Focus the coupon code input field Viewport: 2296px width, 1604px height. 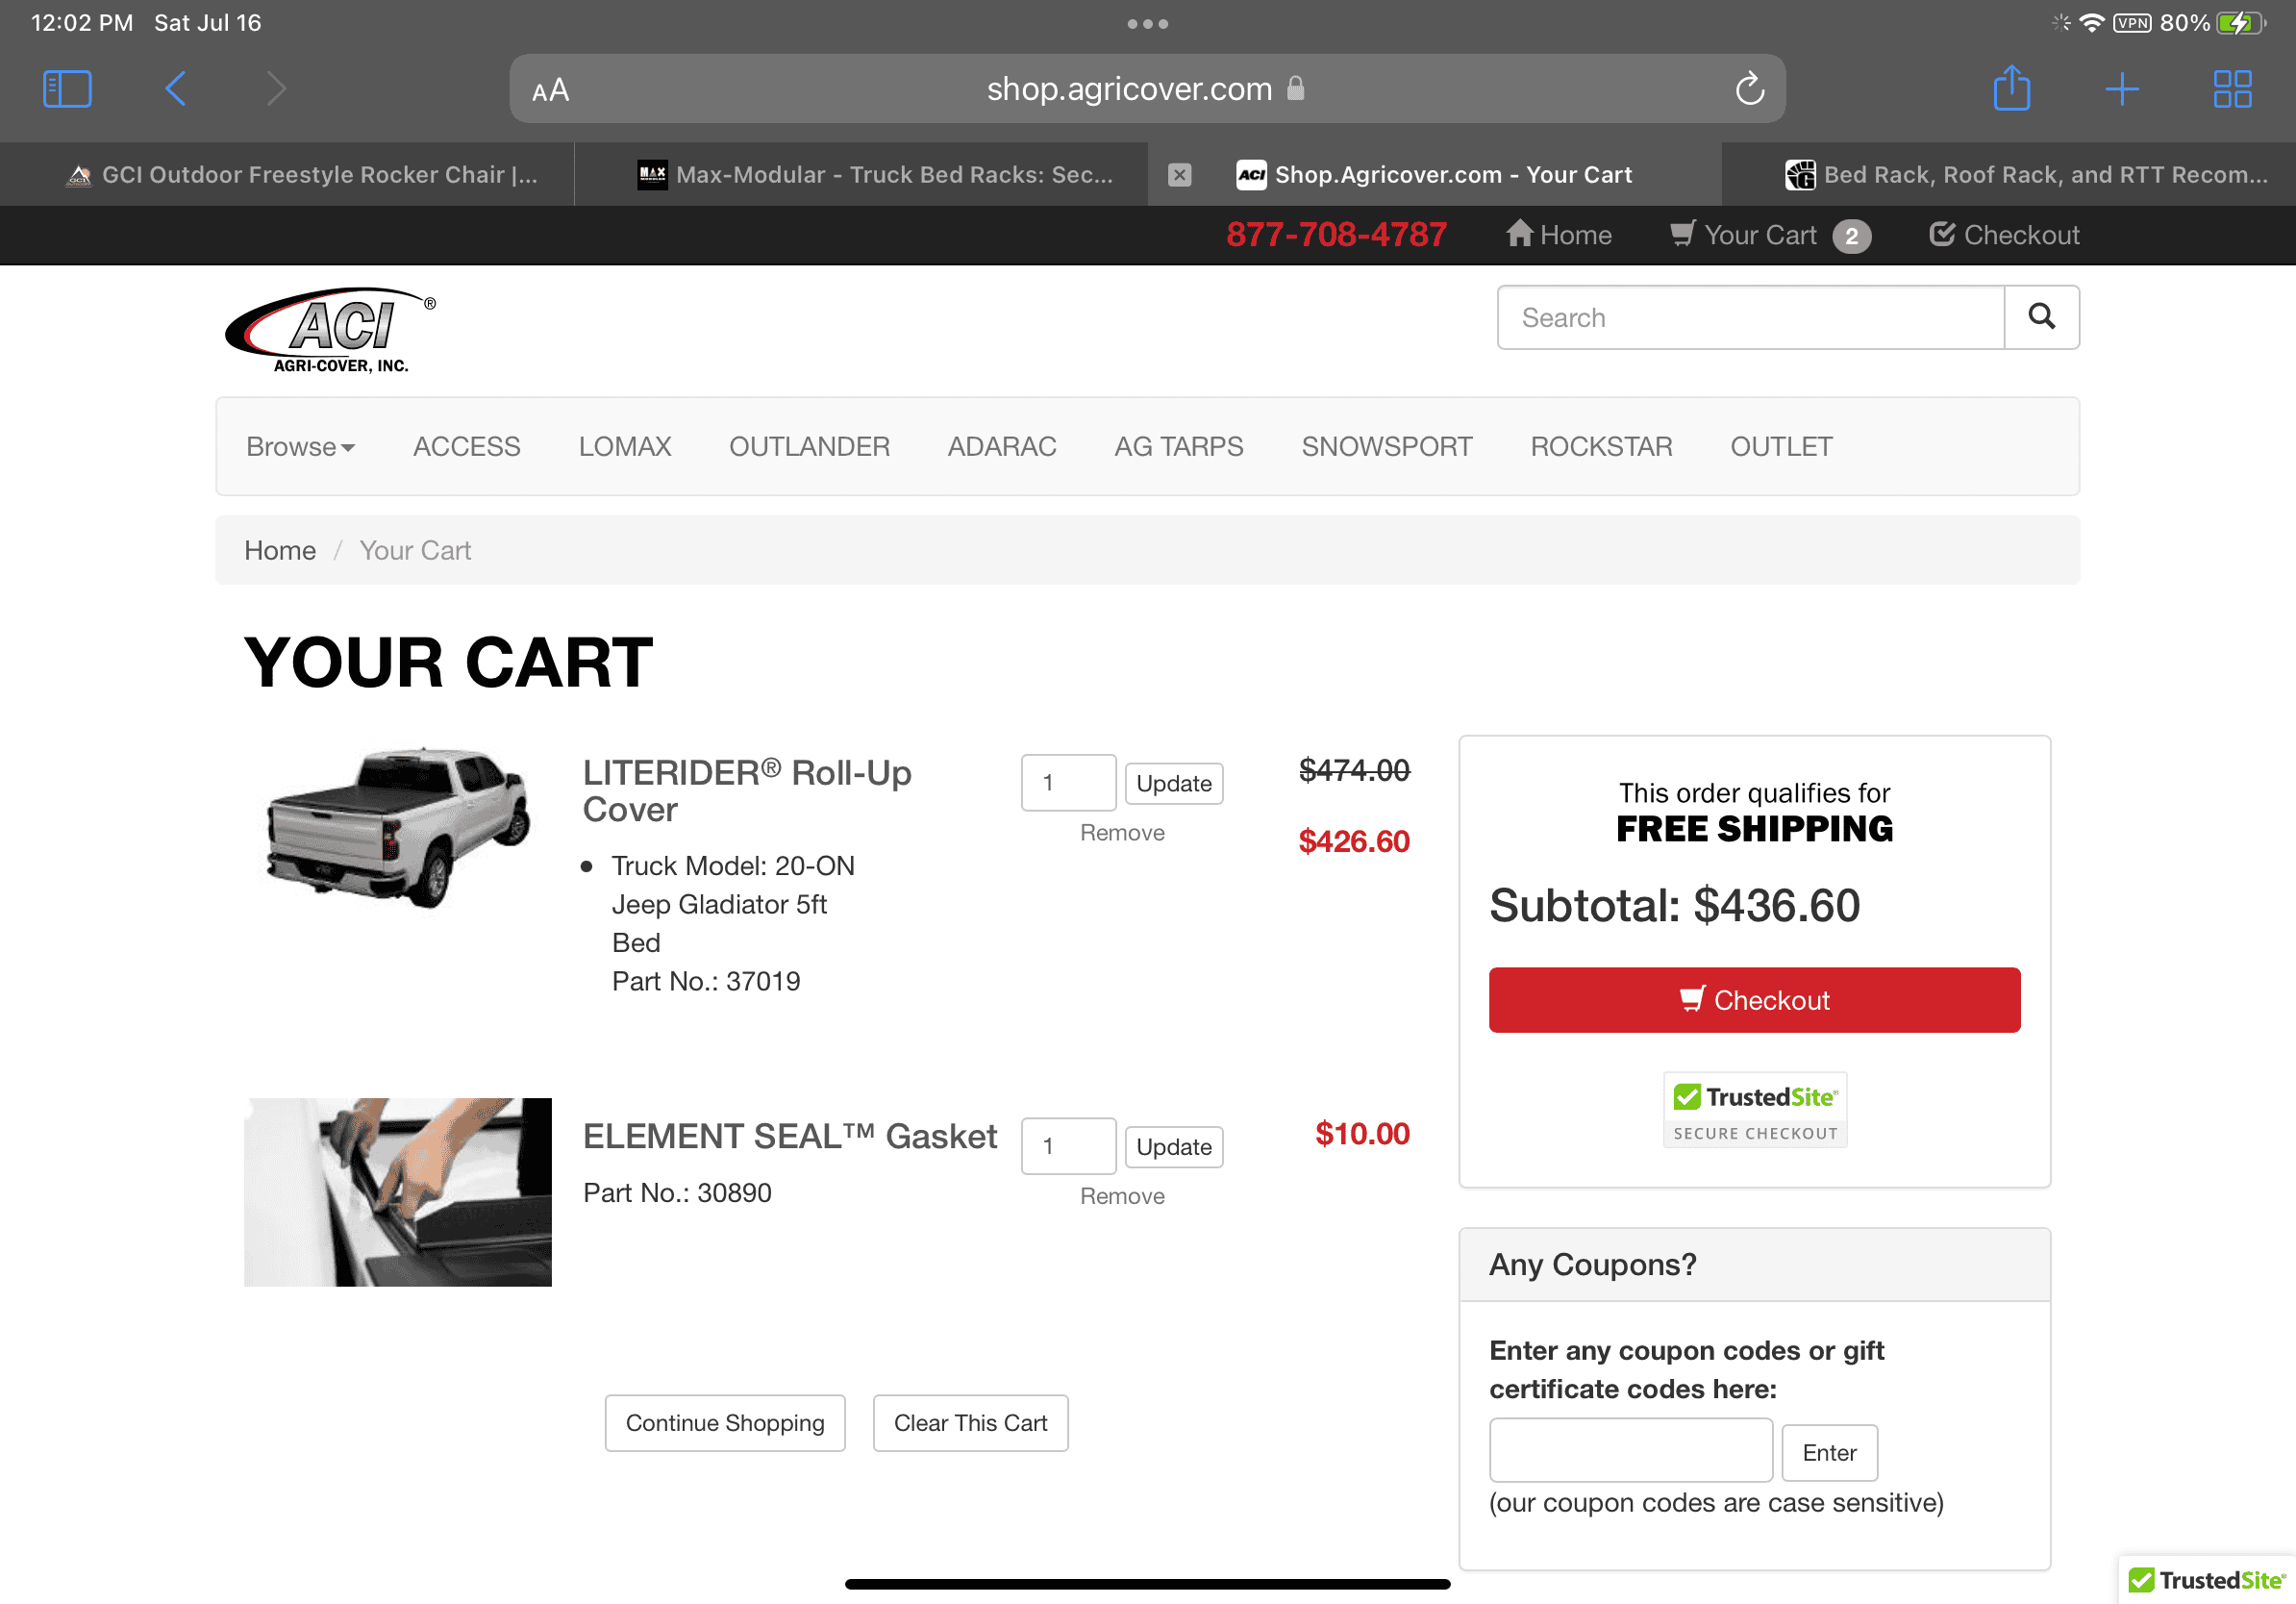(x=1631, y=1450)
